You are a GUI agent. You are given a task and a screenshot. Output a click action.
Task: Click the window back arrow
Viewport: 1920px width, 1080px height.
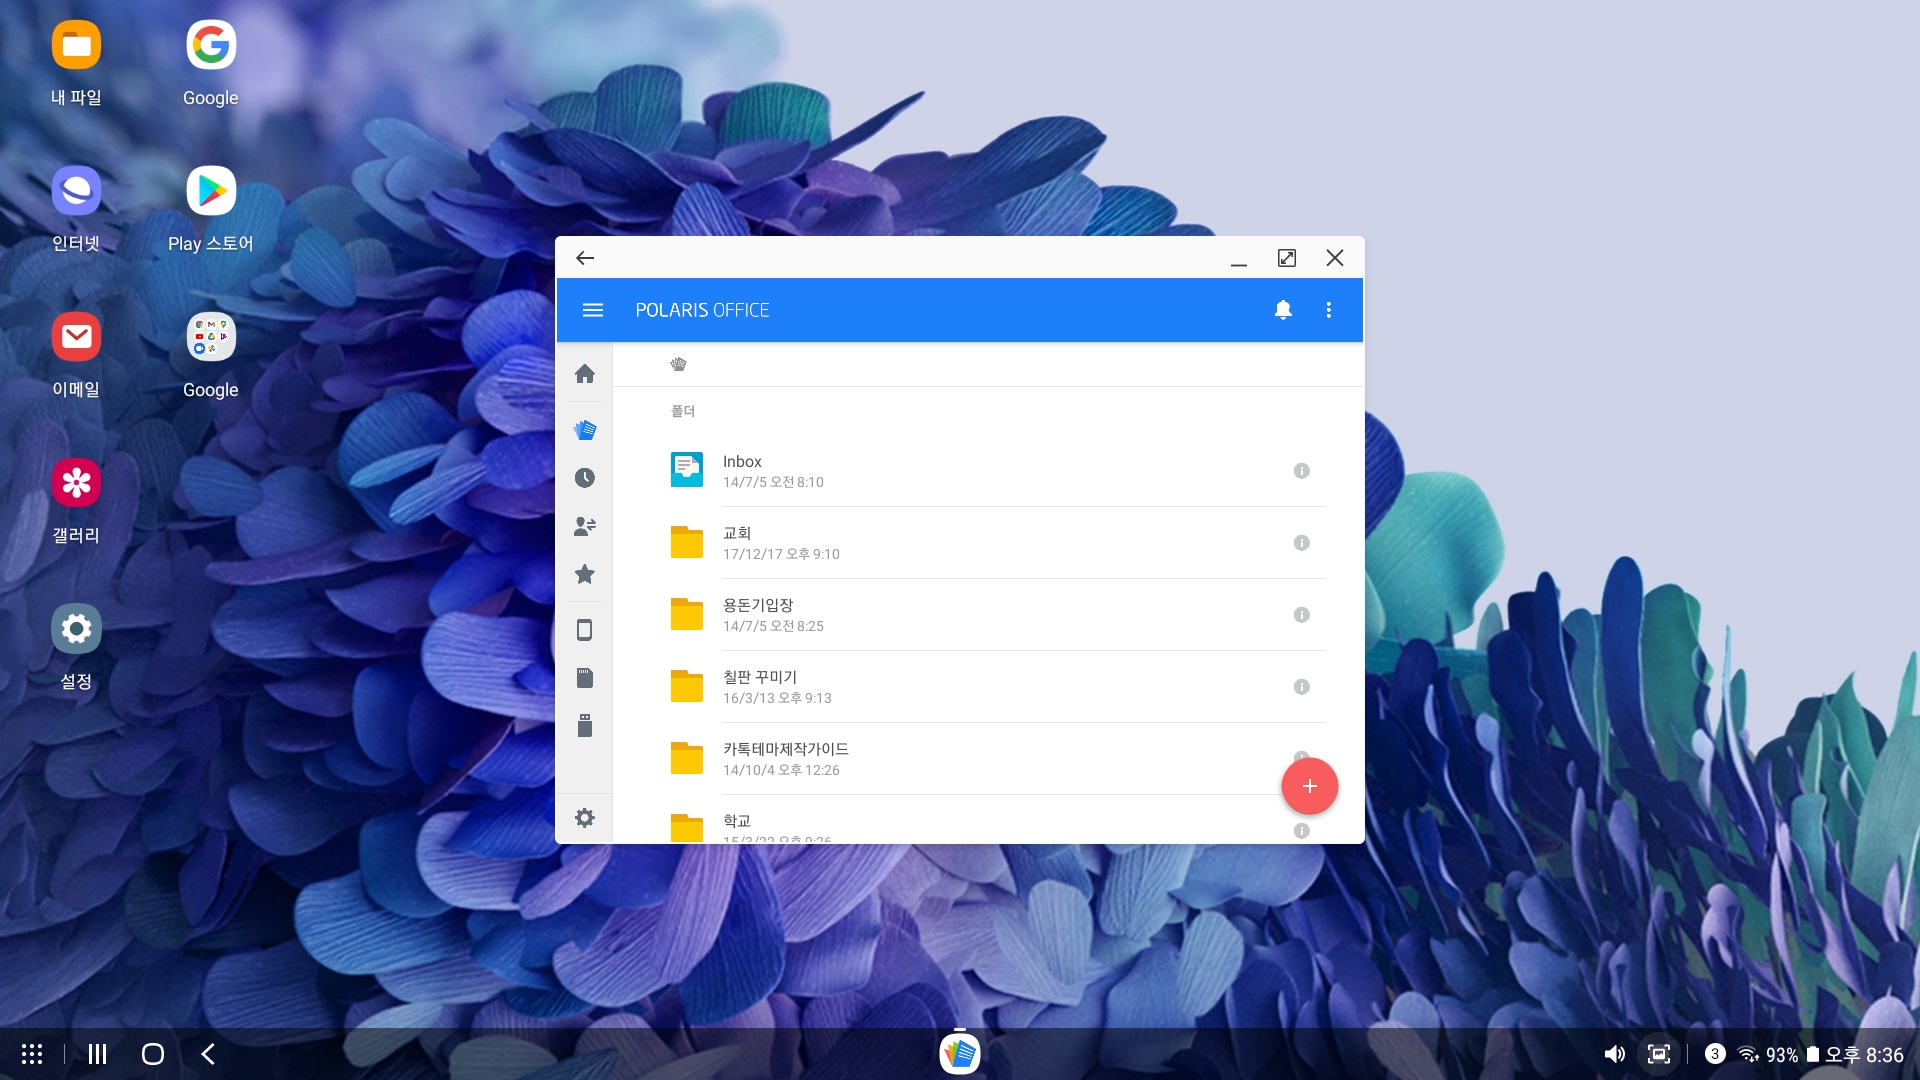click(x=585, y=258)
